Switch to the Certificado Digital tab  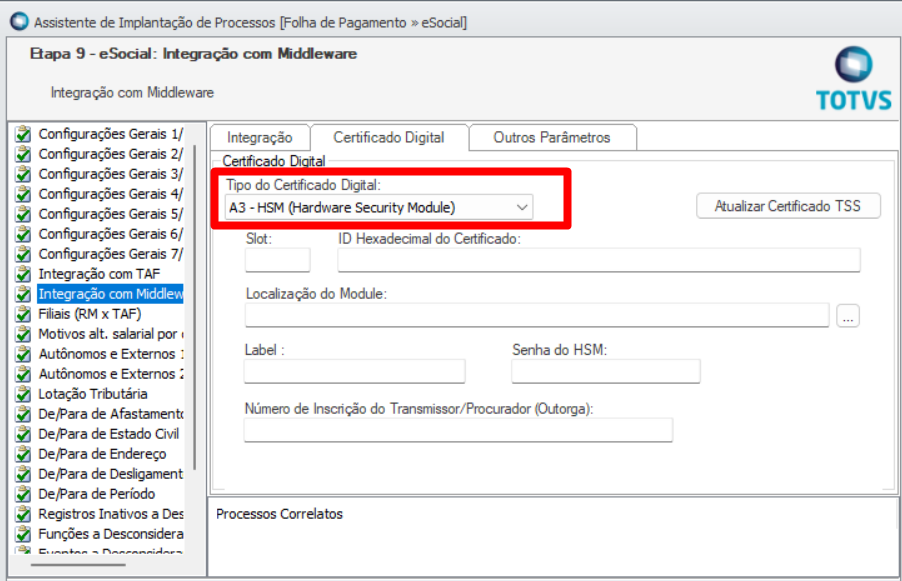[x=389, y=137]
